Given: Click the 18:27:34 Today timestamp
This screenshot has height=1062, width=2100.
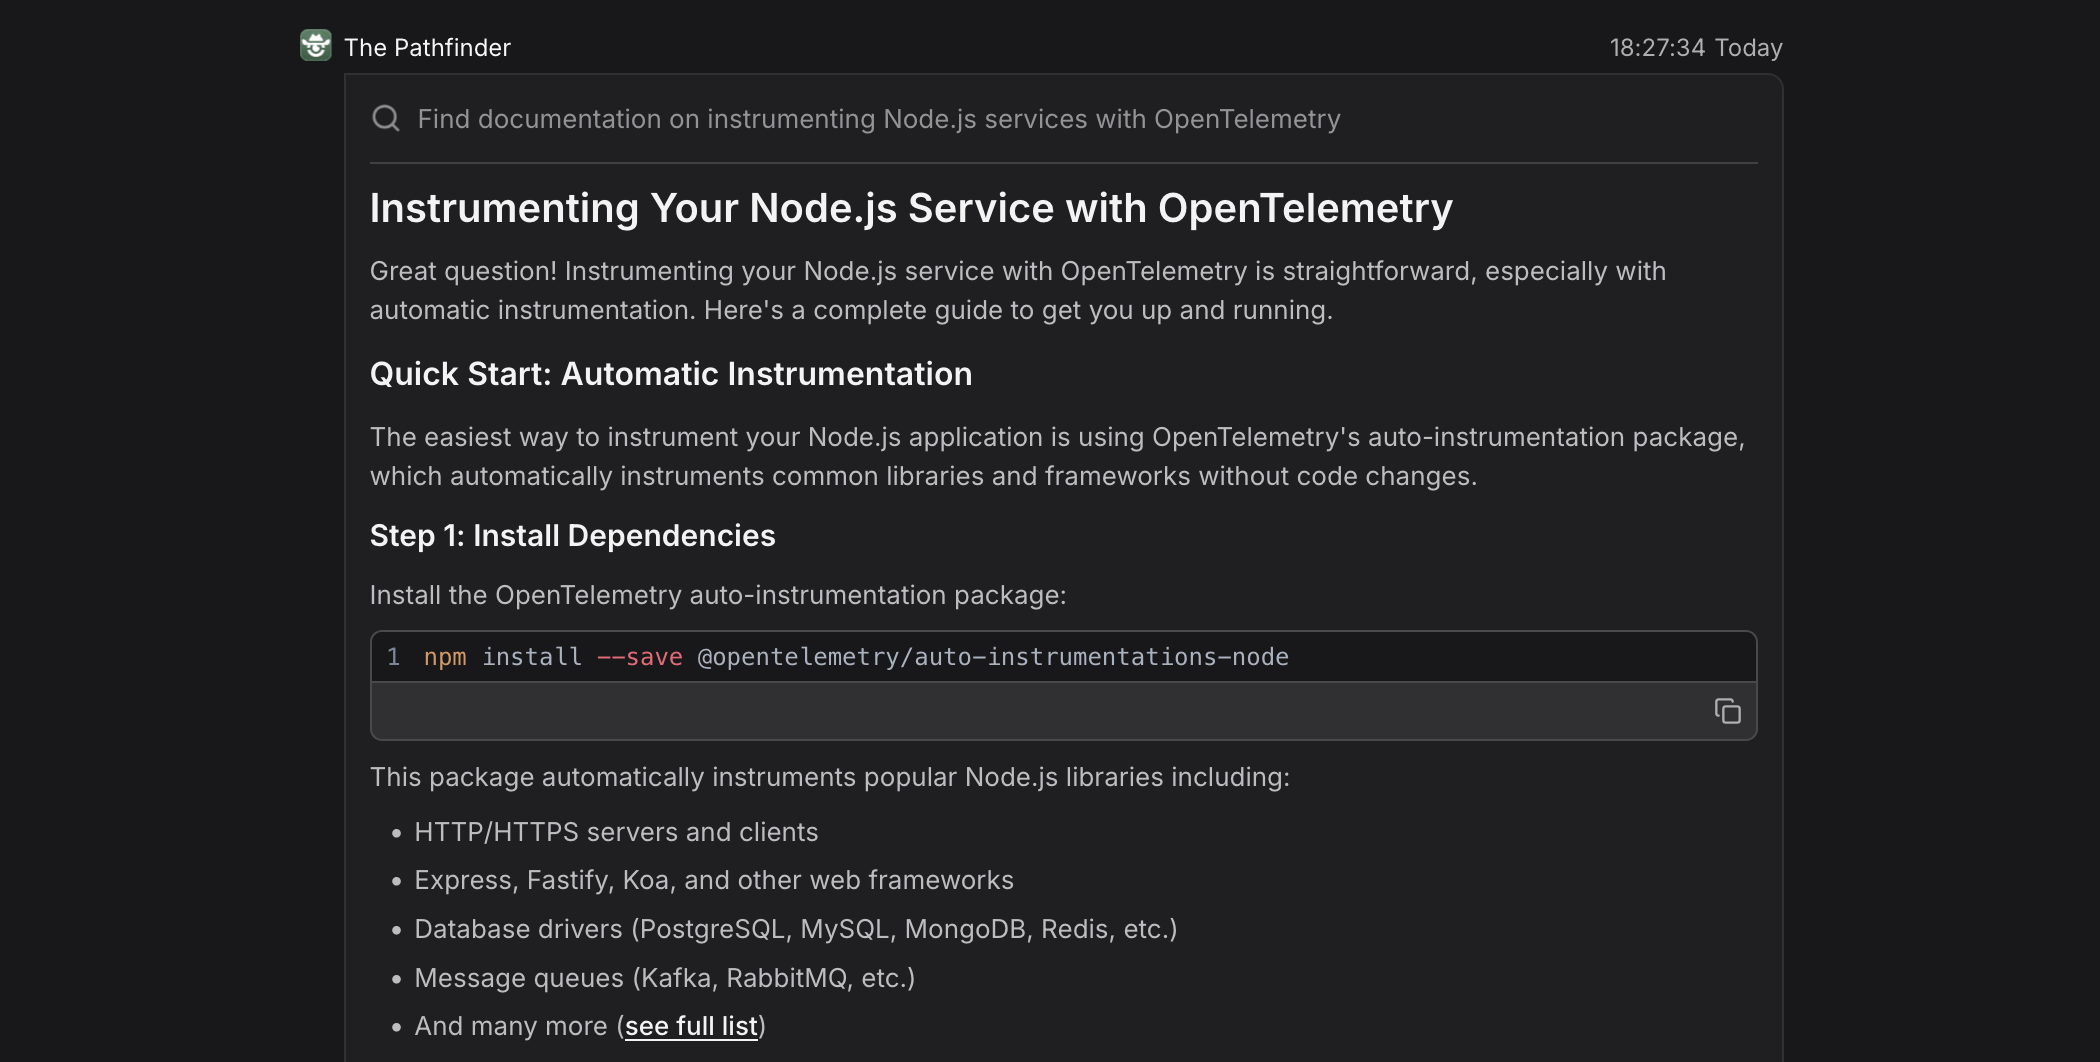Looking at the screenshot, I should click(x=1696, y=48).
